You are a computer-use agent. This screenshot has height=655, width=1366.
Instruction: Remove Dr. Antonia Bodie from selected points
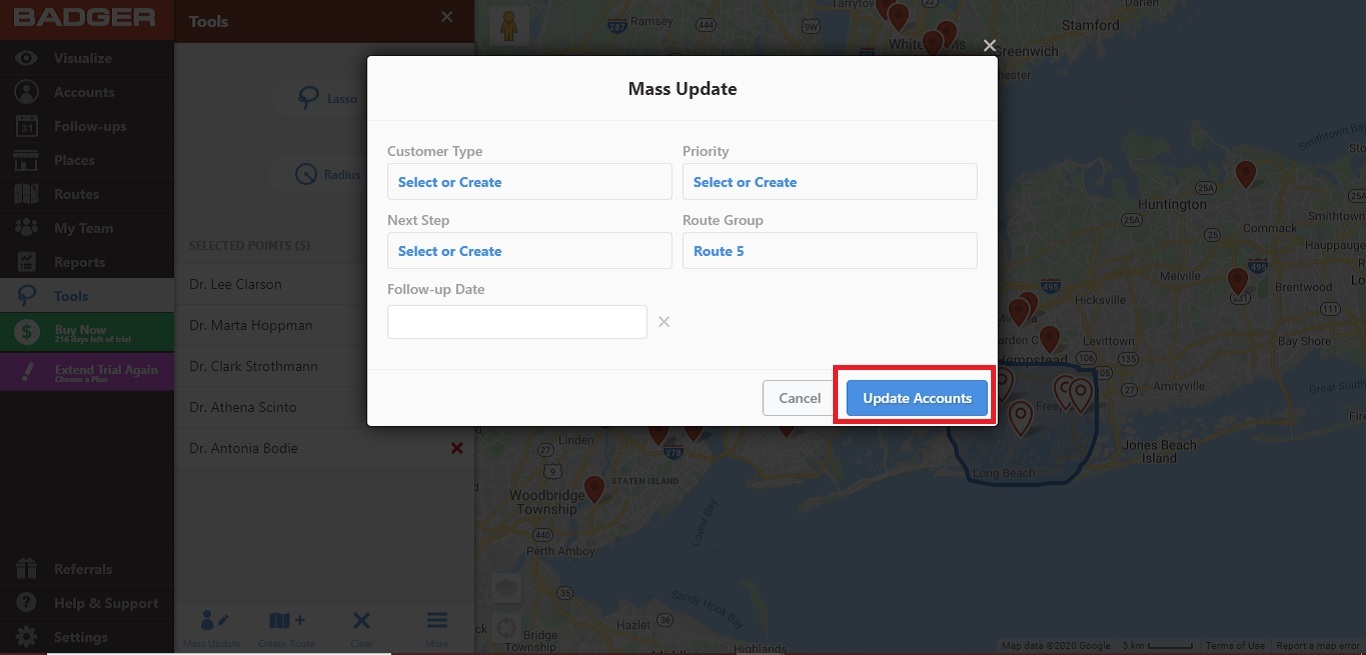tap(457, 448)
